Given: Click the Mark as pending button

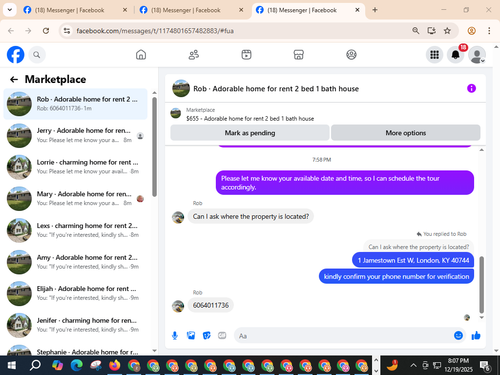Looking at the screenshot, I should 250,133.
